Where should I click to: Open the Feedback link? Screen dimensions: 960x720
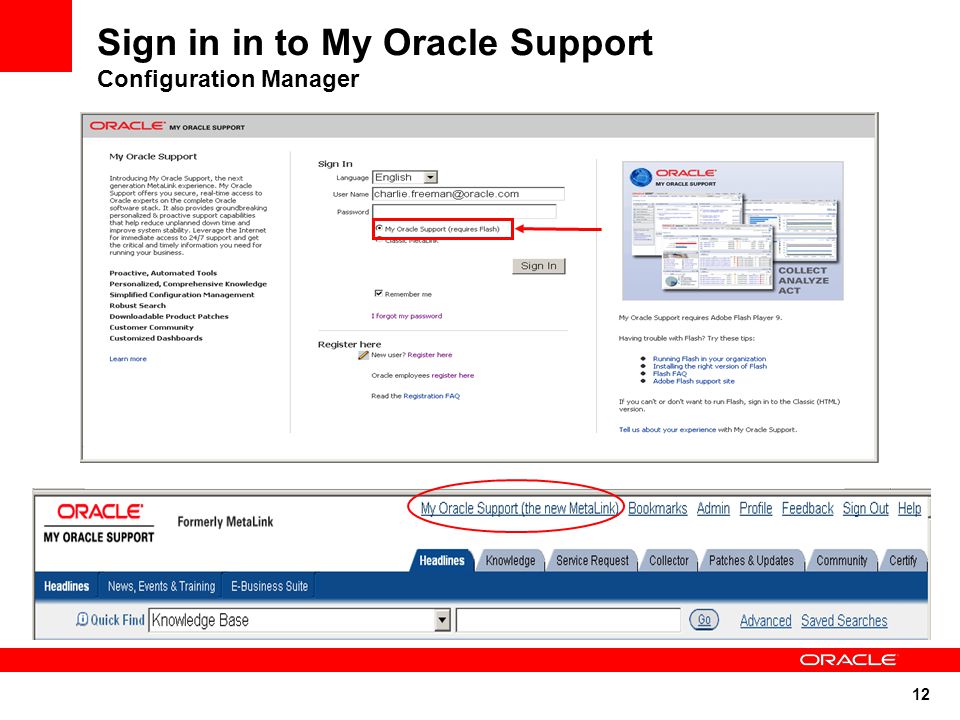pos(808,509)
